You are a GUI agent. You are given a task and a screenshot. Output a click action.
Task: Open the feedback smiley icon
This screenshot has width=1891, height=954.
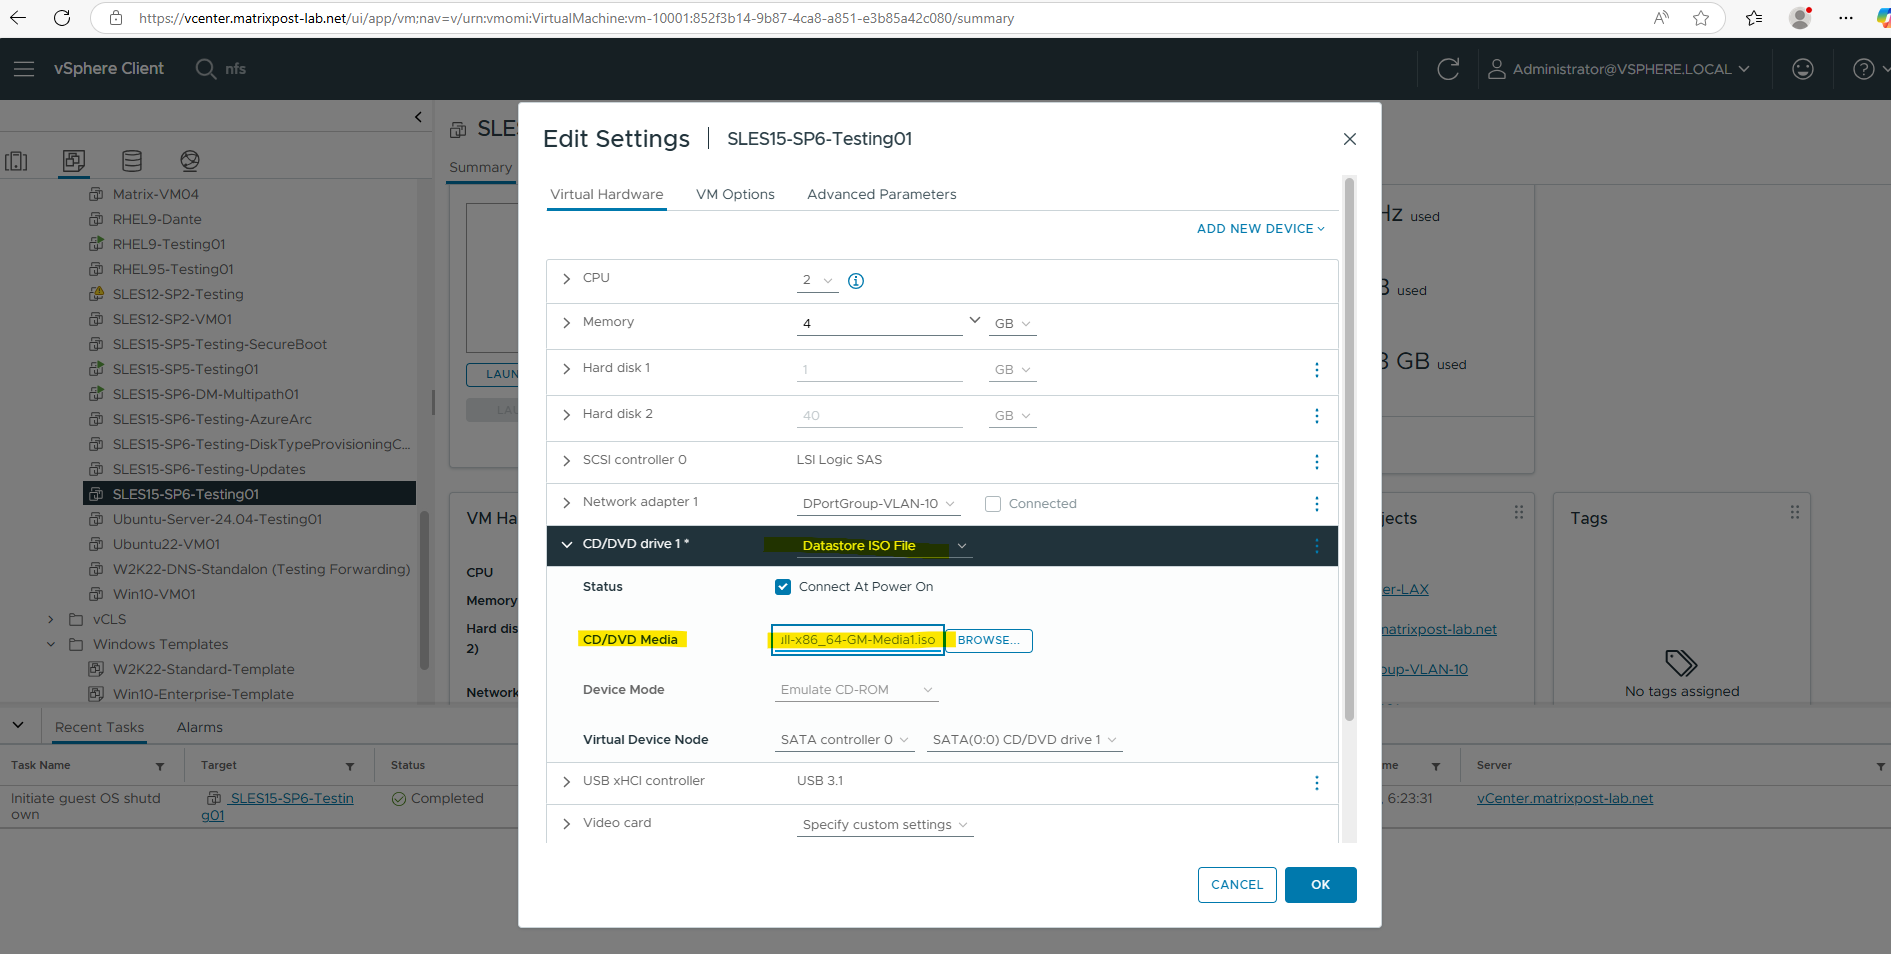[1803, 69]
